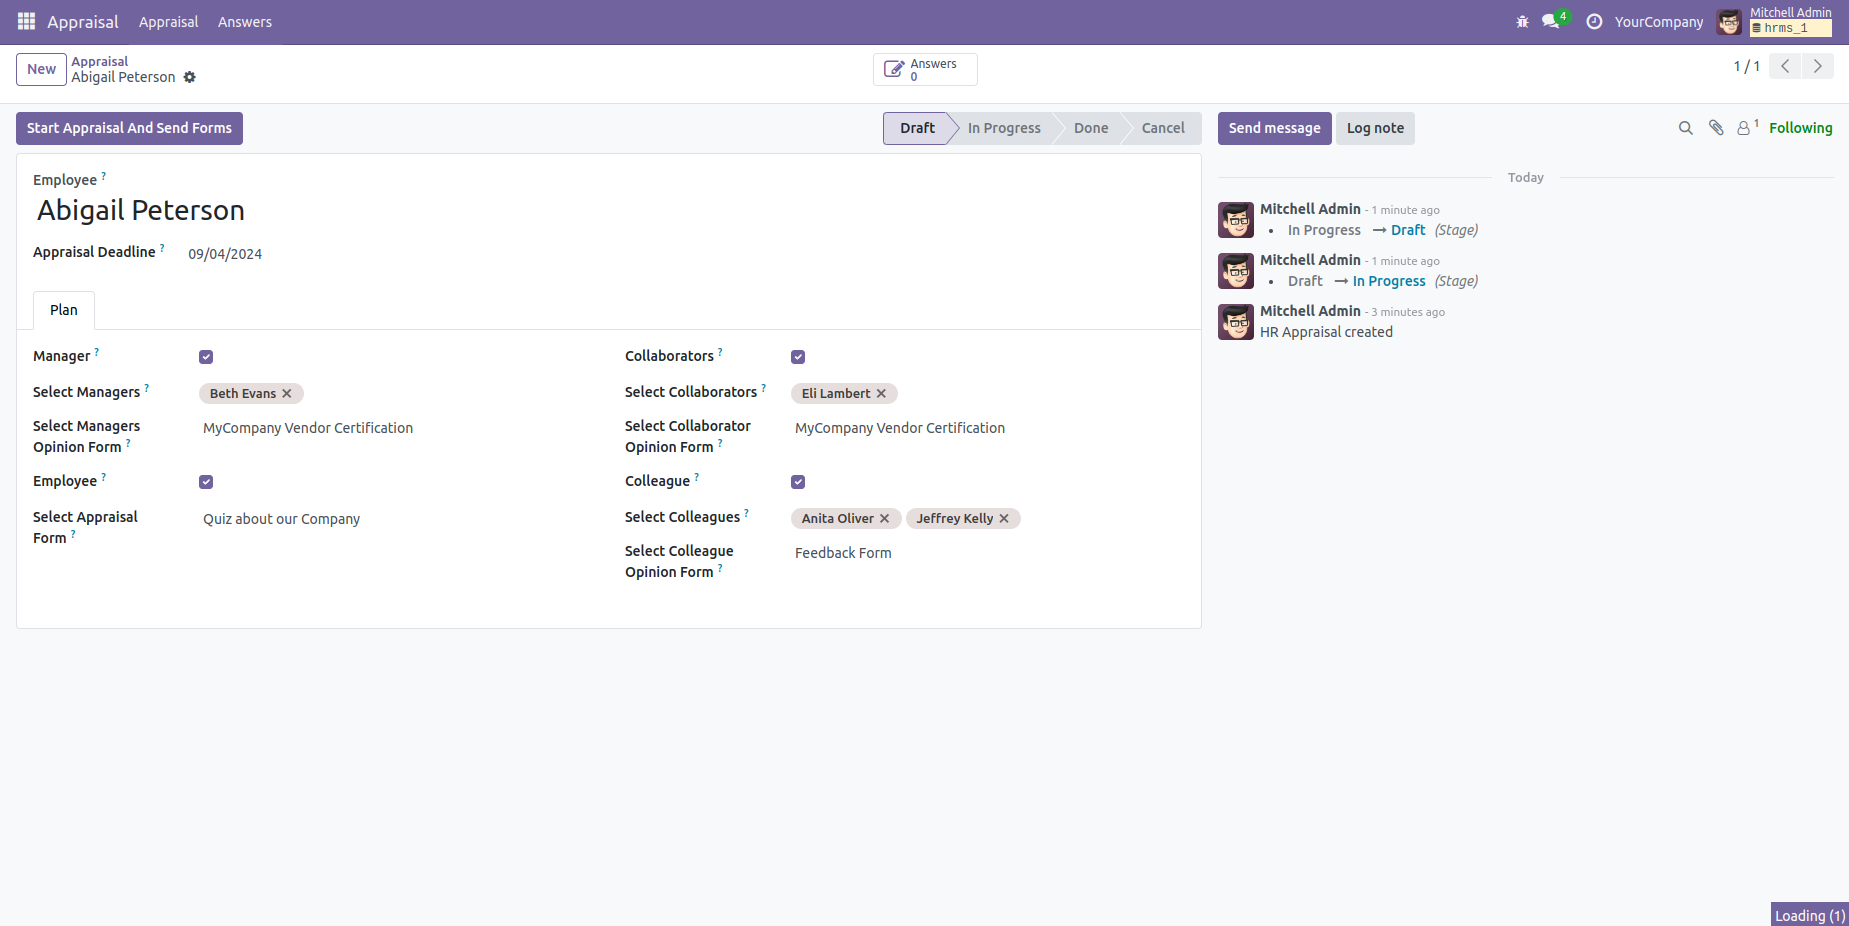The image size is (1849, 926).
Task: Show followers using the person icon
Action: click(x=1744, y=128)
